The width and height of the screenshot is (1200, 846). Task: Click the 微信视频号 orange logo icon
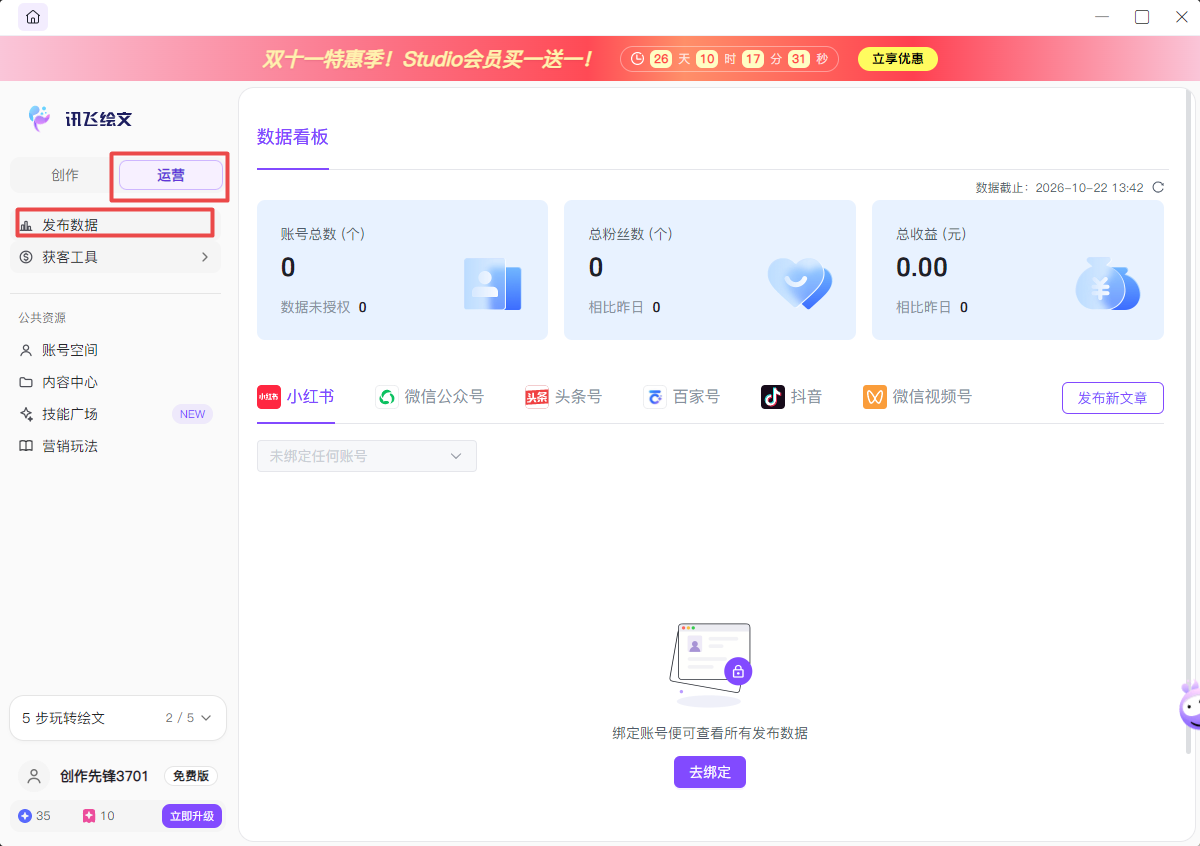coord(875,397)
